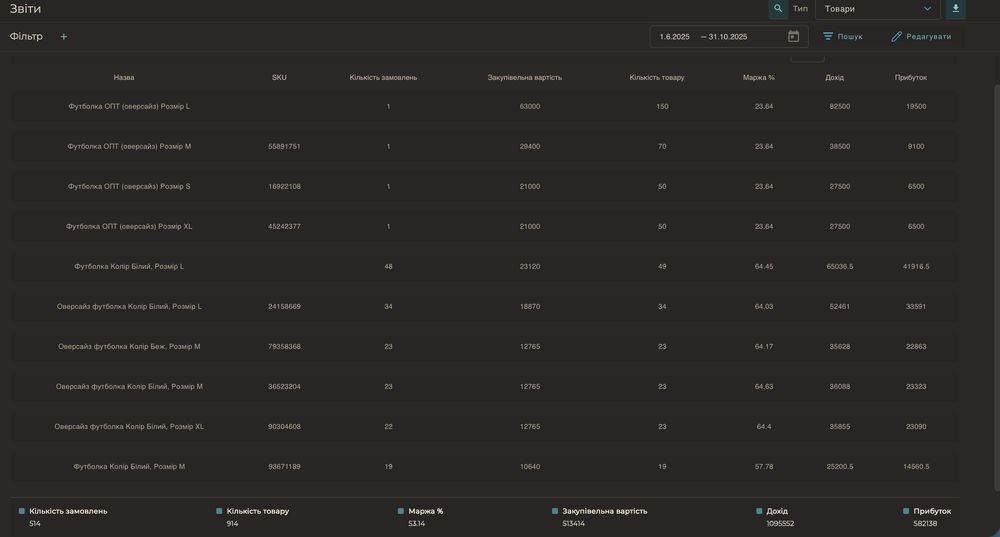Select row Оверсайз футболка Колір Беж, Розмір M
This screenshot has width=1000, height=537.
pyautogui.click(x=483, y=347)
